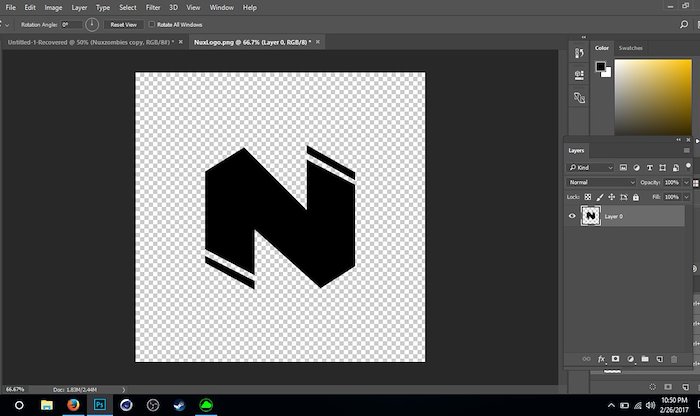This screenshot has width=700, height=416.
Task: Open the History panel icon
Action: [579, 53]
